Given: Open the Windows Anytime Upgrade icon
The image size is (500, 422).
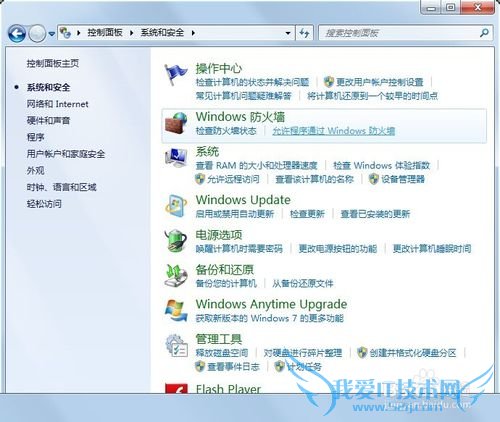Looking at the screenshot, I should (176, 310).
